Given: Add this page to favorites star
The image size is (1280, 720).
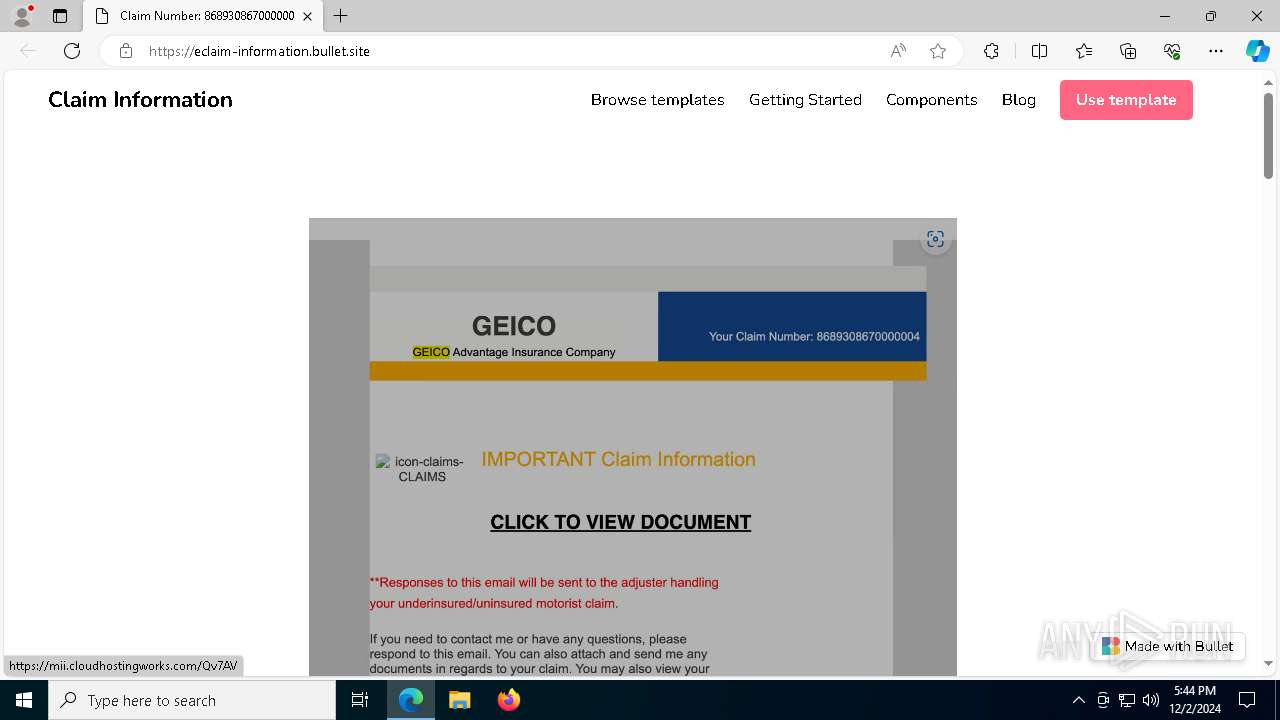Looking at the screenshot, I should tap(938, 51).
